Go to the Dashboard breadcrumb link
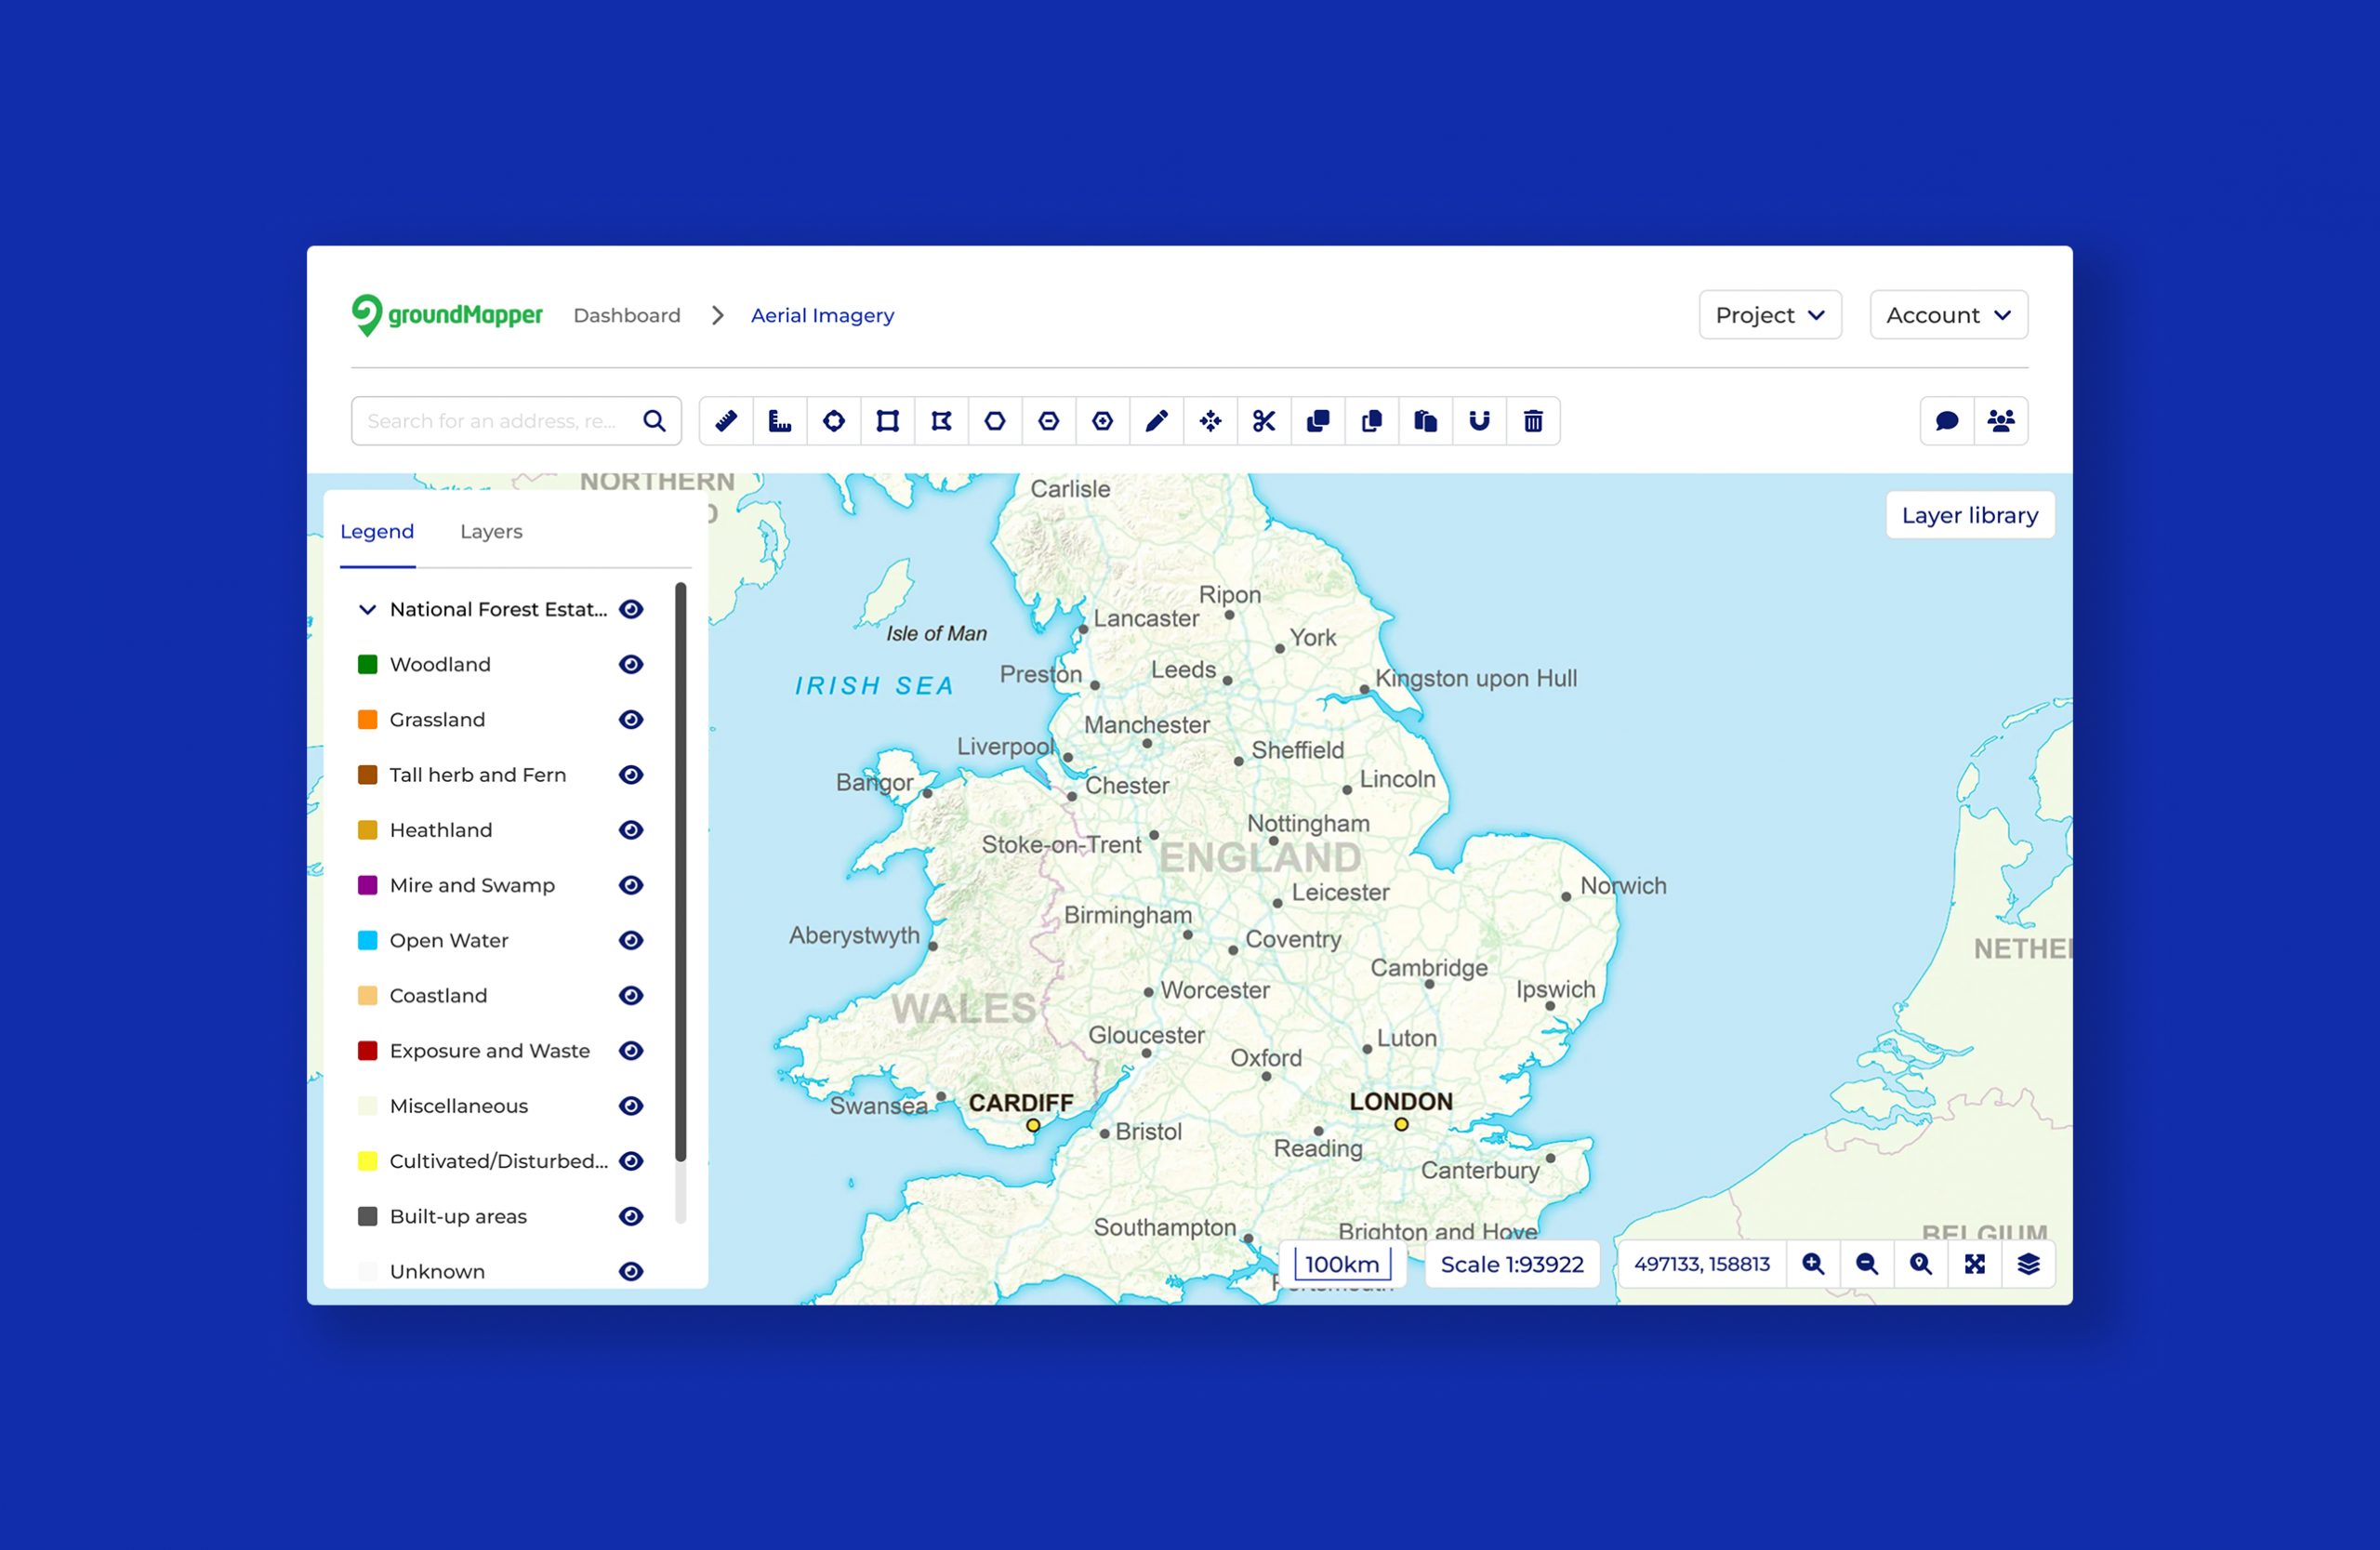This screenshot has height=1550, width=2380. (x=626, y=316)
